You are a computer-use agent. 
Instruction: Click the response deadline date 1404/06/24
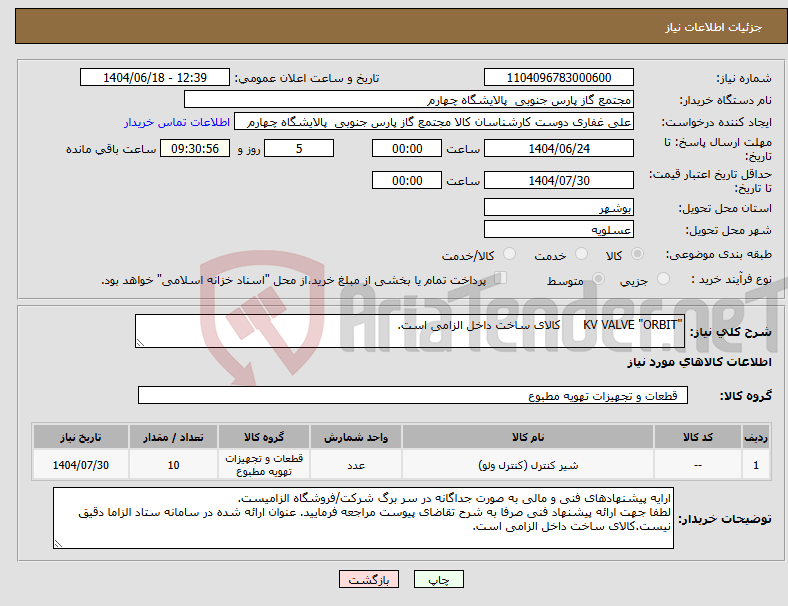tap(559, 148)
